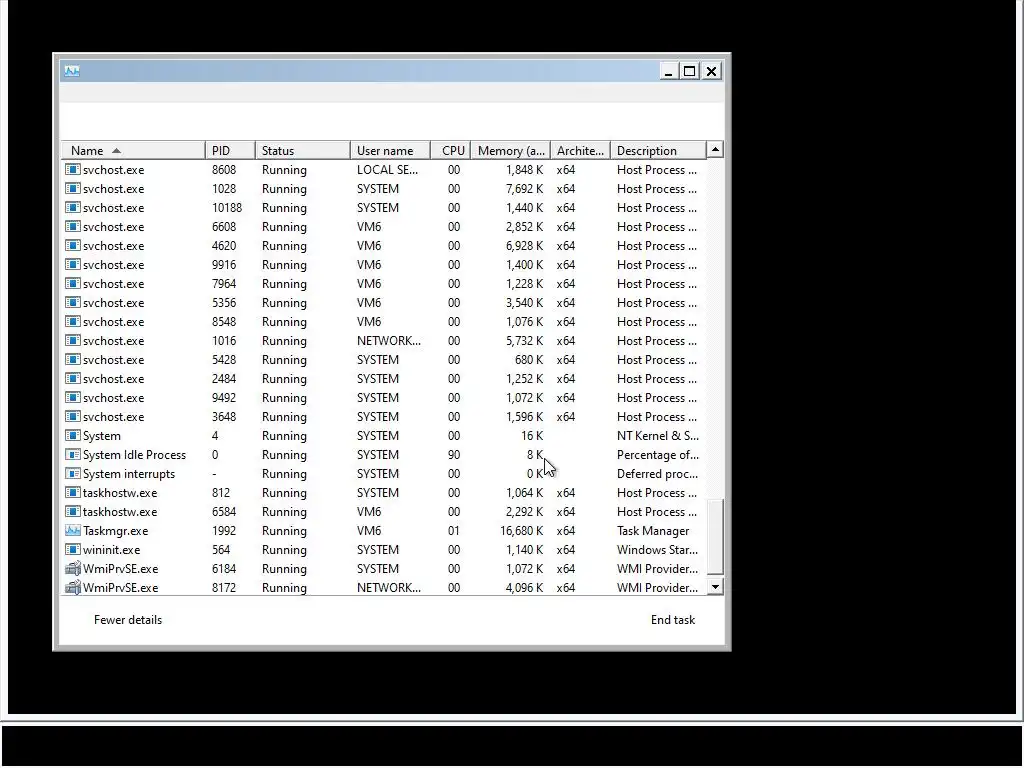This screenshot has width=1024, height=768.
Task: Click Fewer details
Action: click(x=128, y=620)
